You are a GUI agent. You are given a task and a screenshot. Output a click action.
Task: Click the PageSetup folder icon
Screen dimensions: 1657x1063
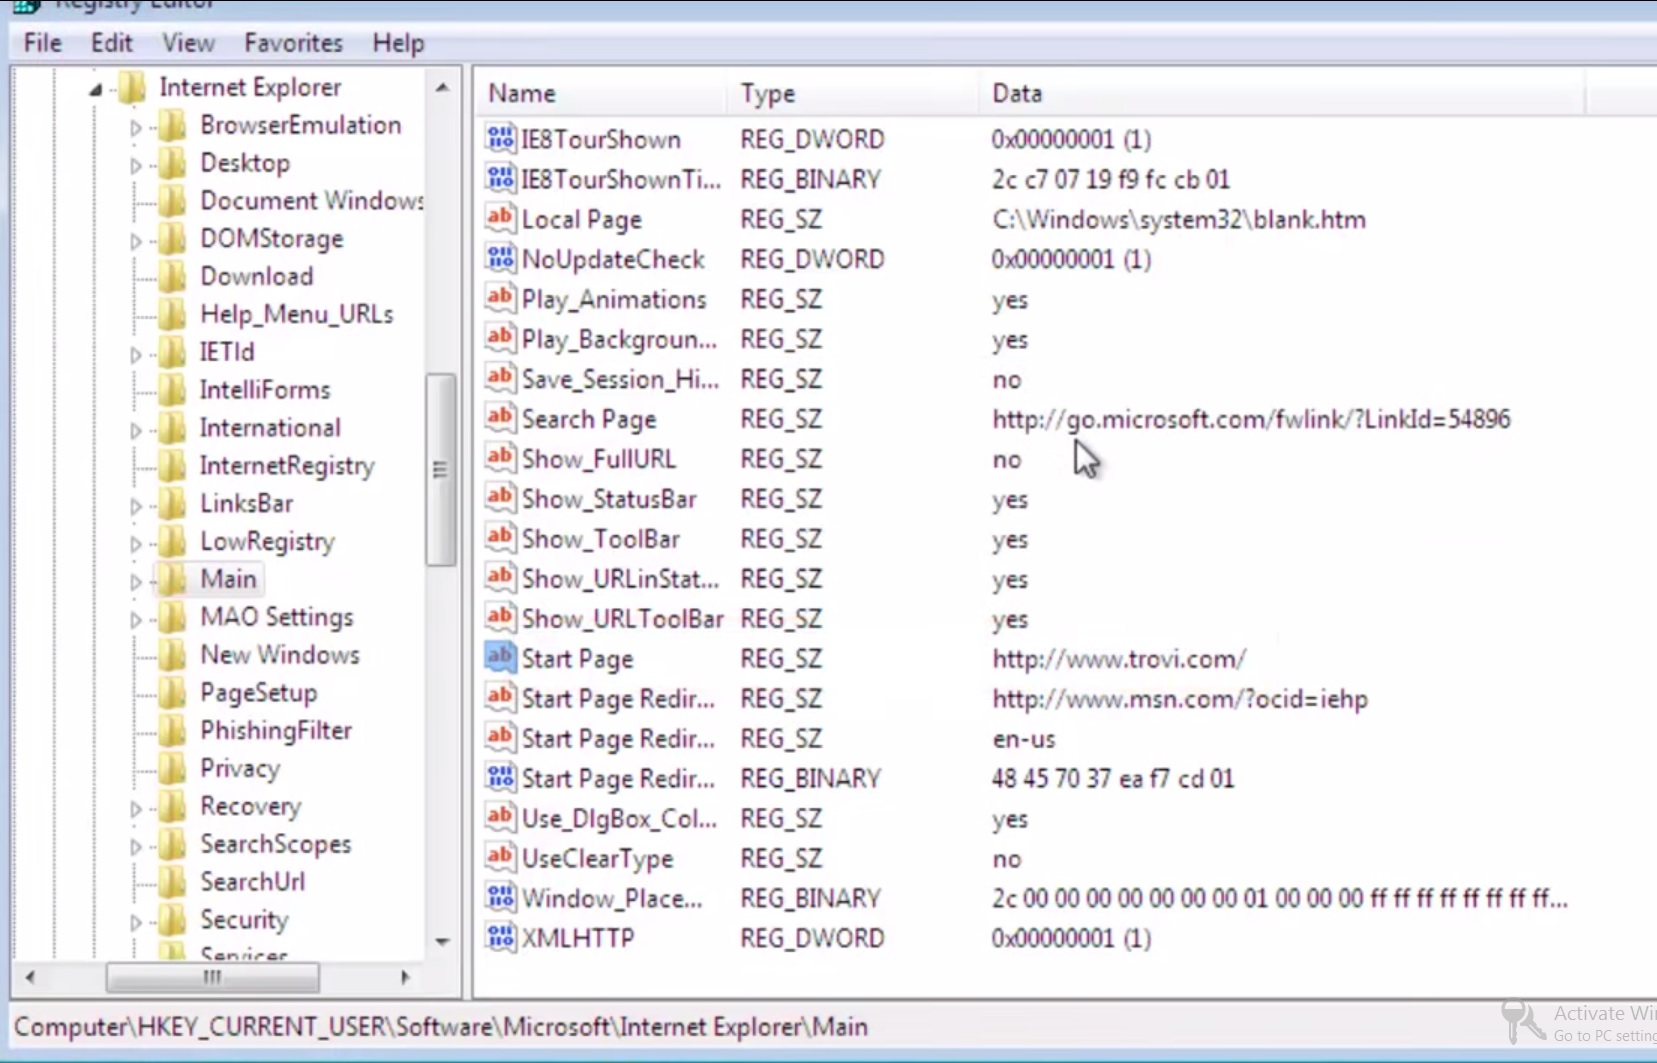click(x=173, y=693)
